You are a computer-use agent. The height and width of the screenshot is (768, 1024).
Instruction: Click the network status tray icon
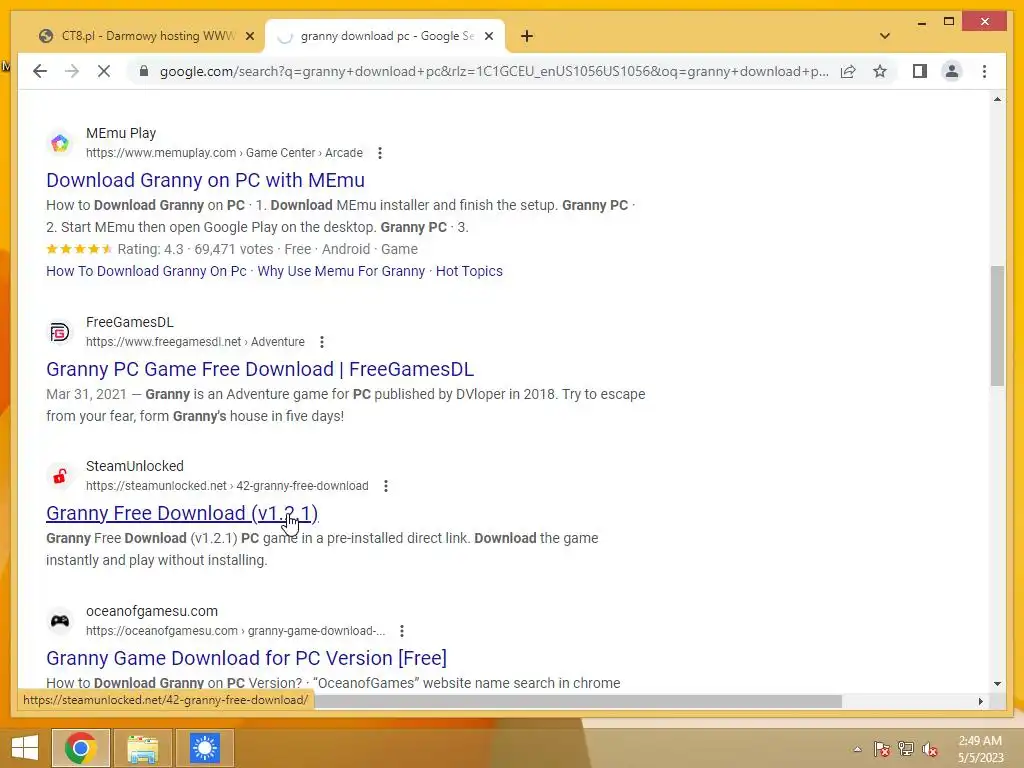click(x=906, y=749)
